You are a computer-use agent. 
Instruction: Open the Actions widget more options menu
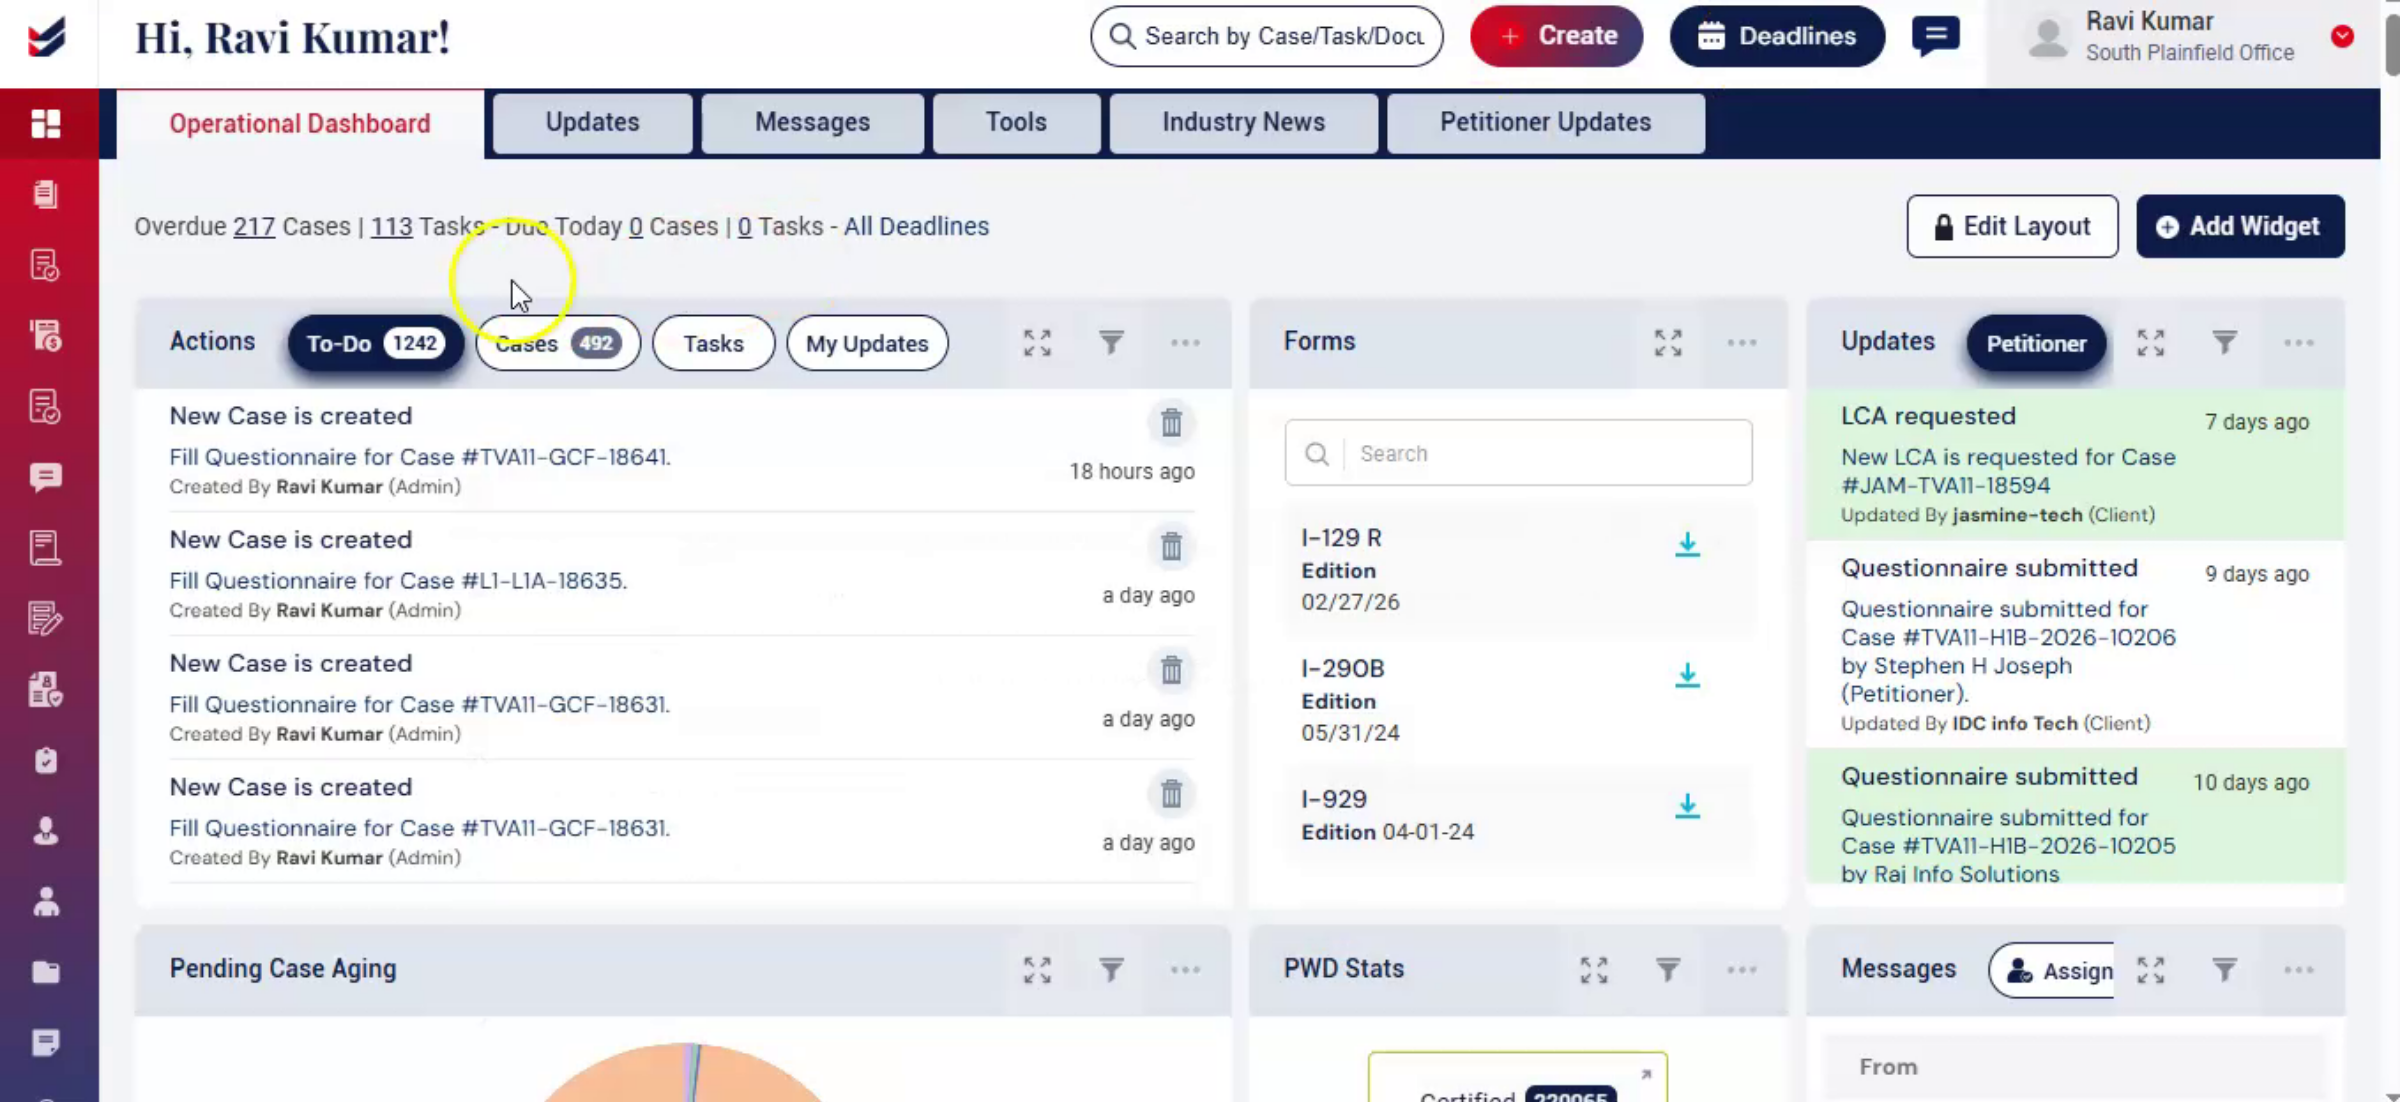(1185, 343)
